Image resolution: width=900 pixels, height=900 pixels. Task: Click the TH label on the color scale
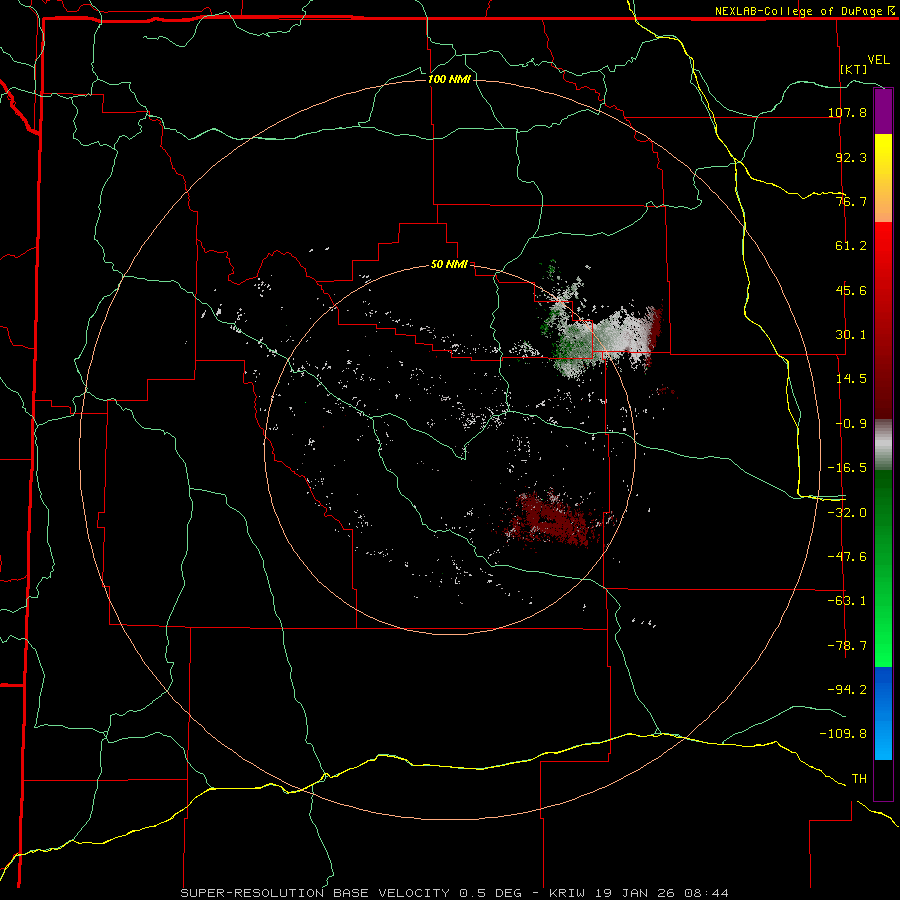point(859,779)
